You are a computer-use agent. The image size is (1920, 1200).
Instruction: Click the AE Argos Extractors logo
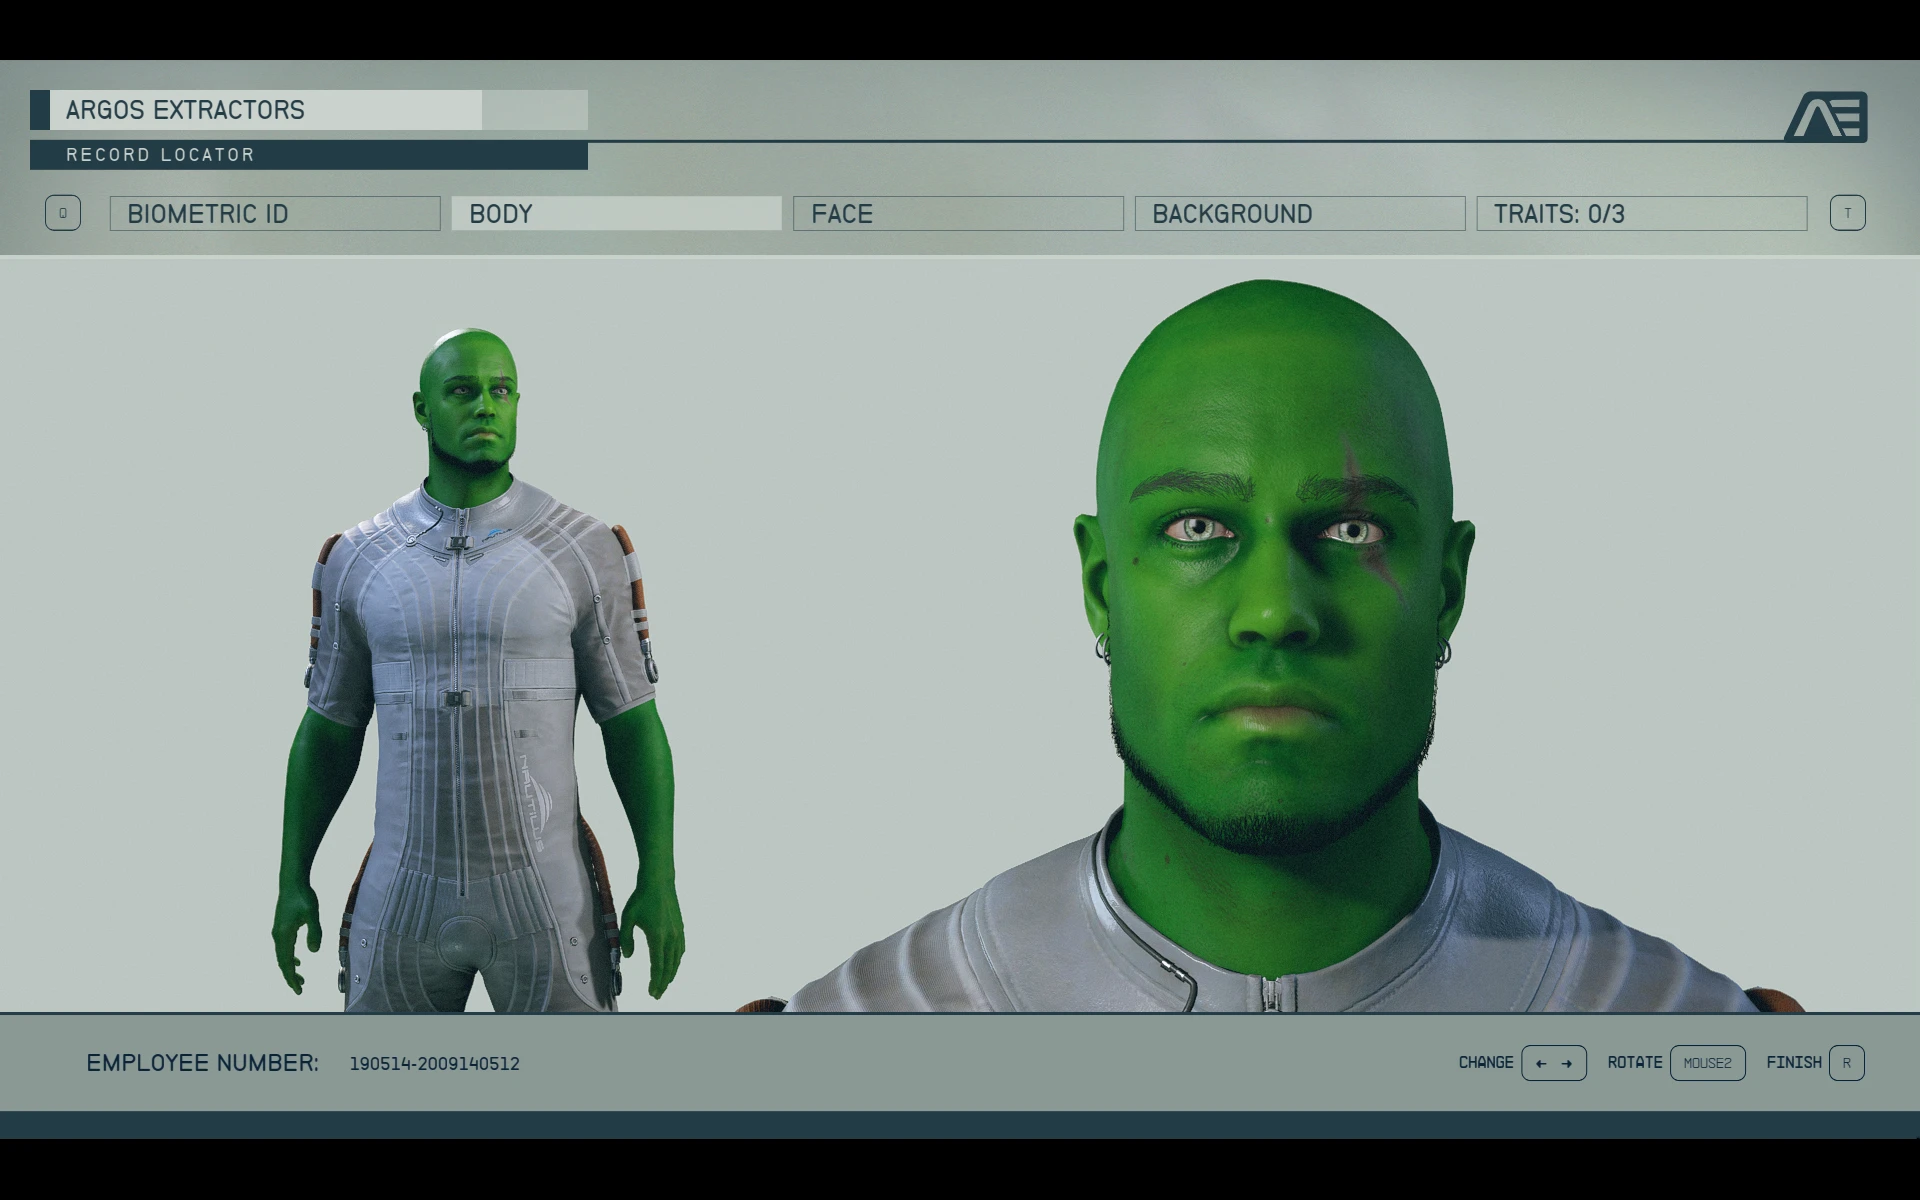(1826, 116)
